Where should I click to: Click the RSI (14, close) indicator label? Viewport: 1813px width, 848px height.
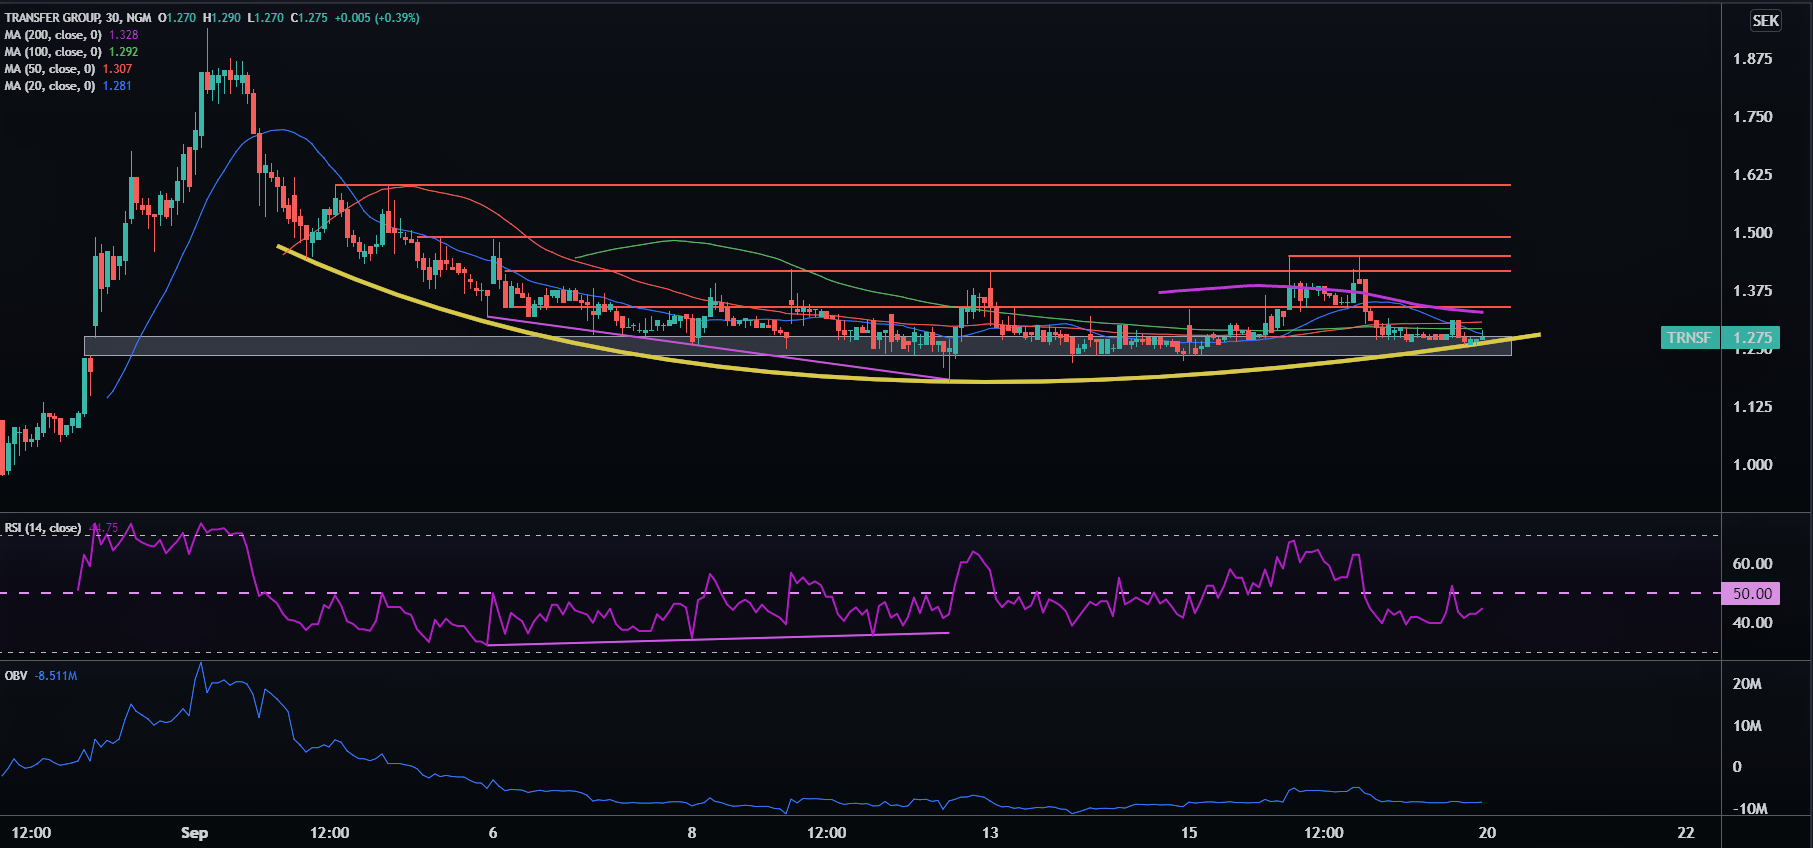42,528
